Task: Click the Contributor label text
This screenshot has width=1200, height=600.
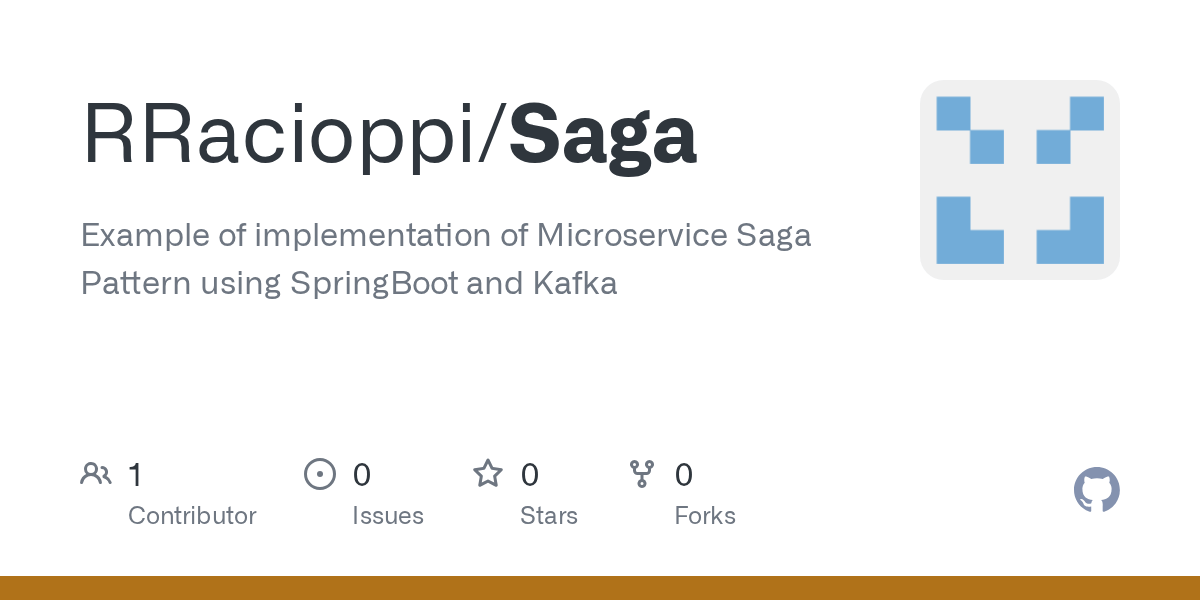Action: (192, 516)
